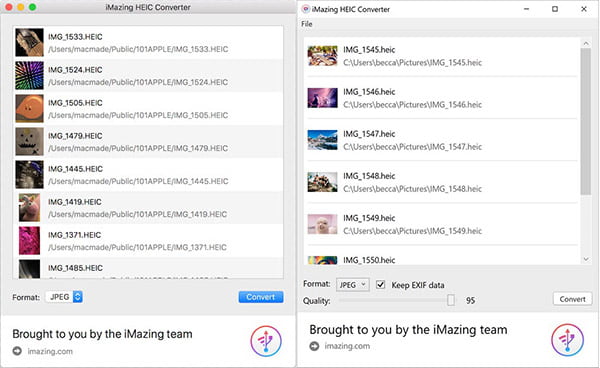Select the IMG_1545.heic thumbnail

[x=323, y=56]
